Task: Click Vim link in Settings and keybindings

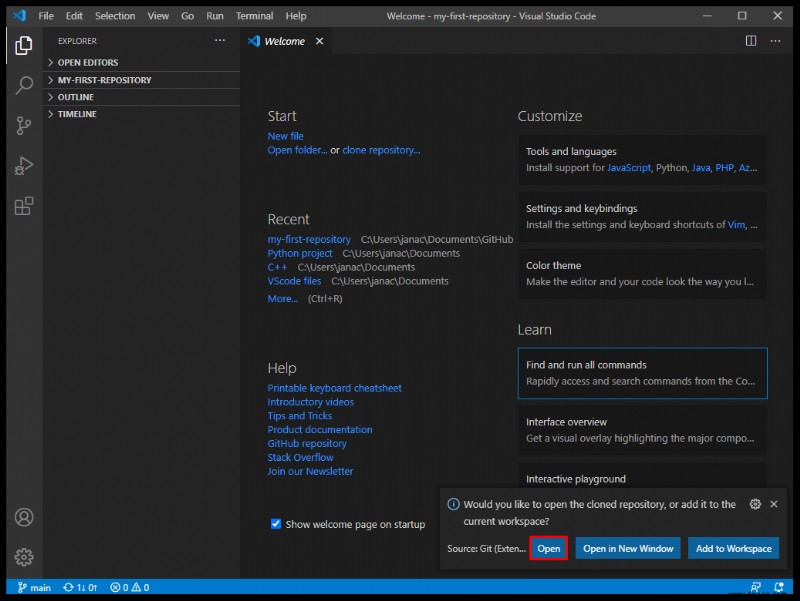Action: pos(736,225)
